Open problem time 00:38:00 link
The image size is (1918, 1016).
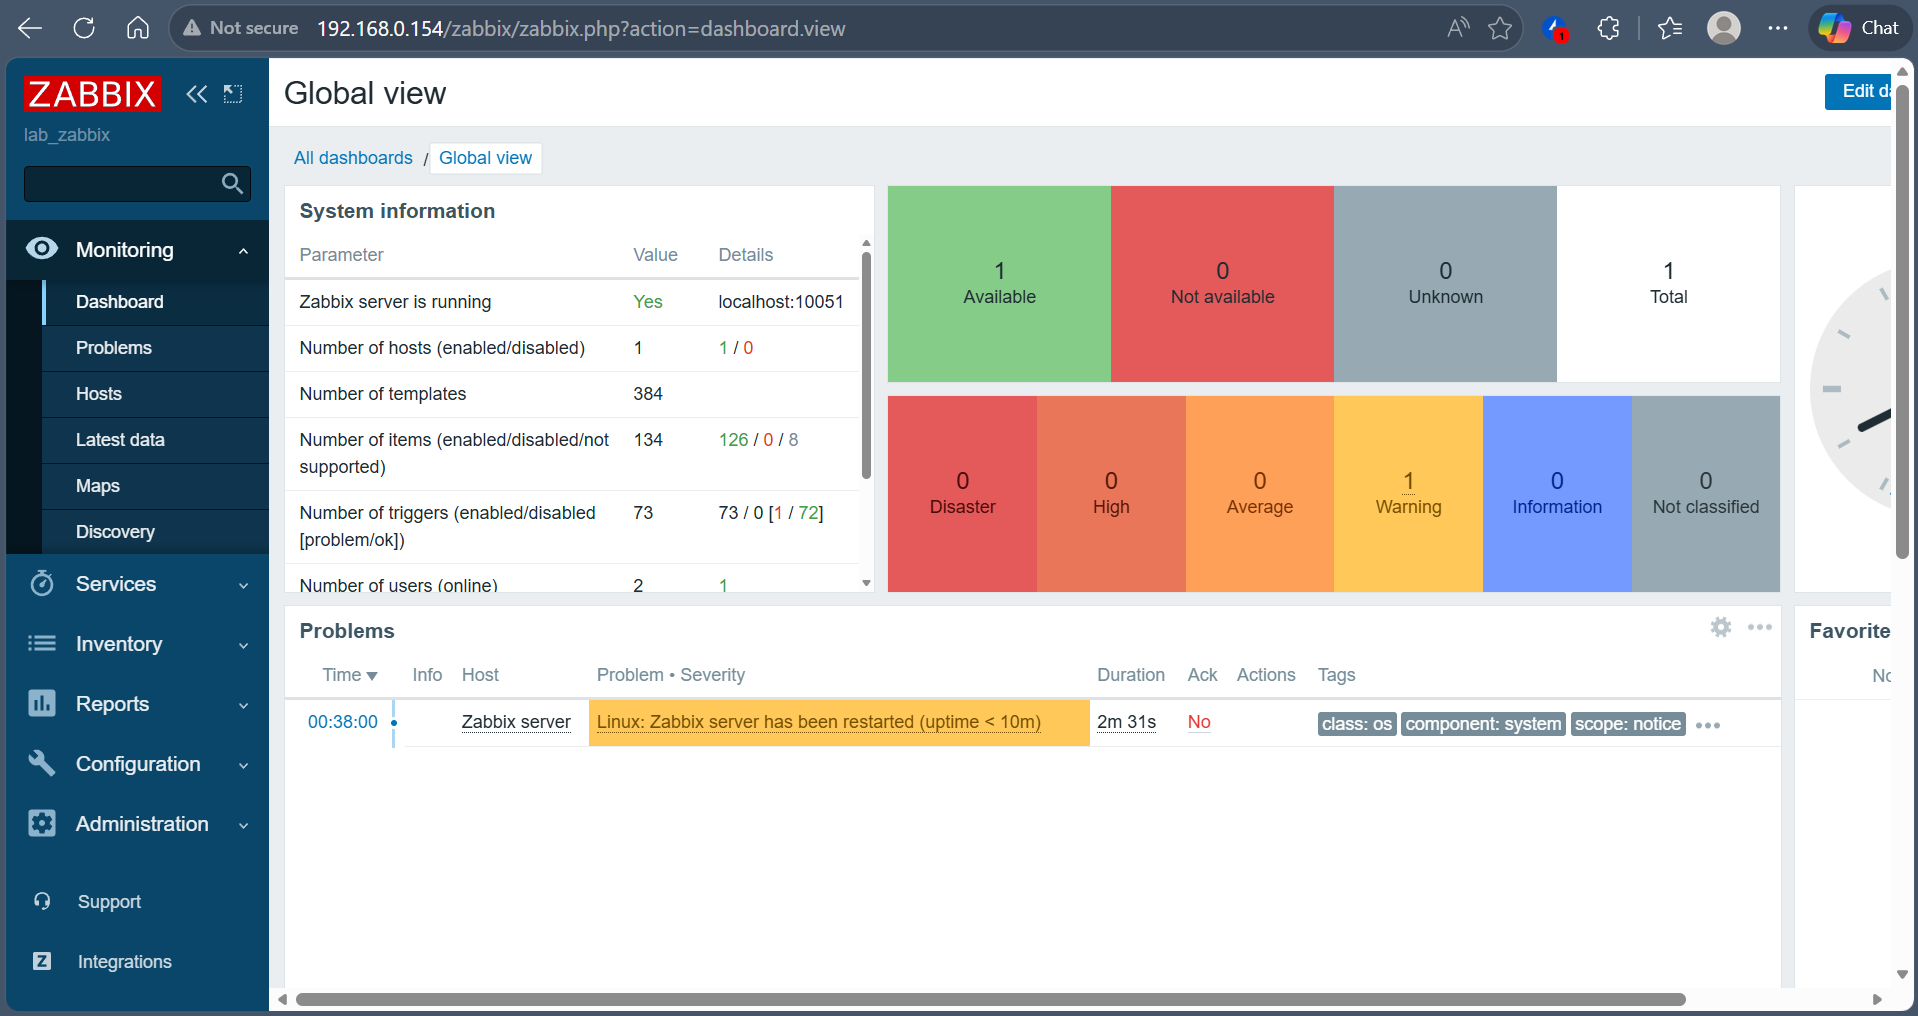pyautogui.click(x=343, y=722)
